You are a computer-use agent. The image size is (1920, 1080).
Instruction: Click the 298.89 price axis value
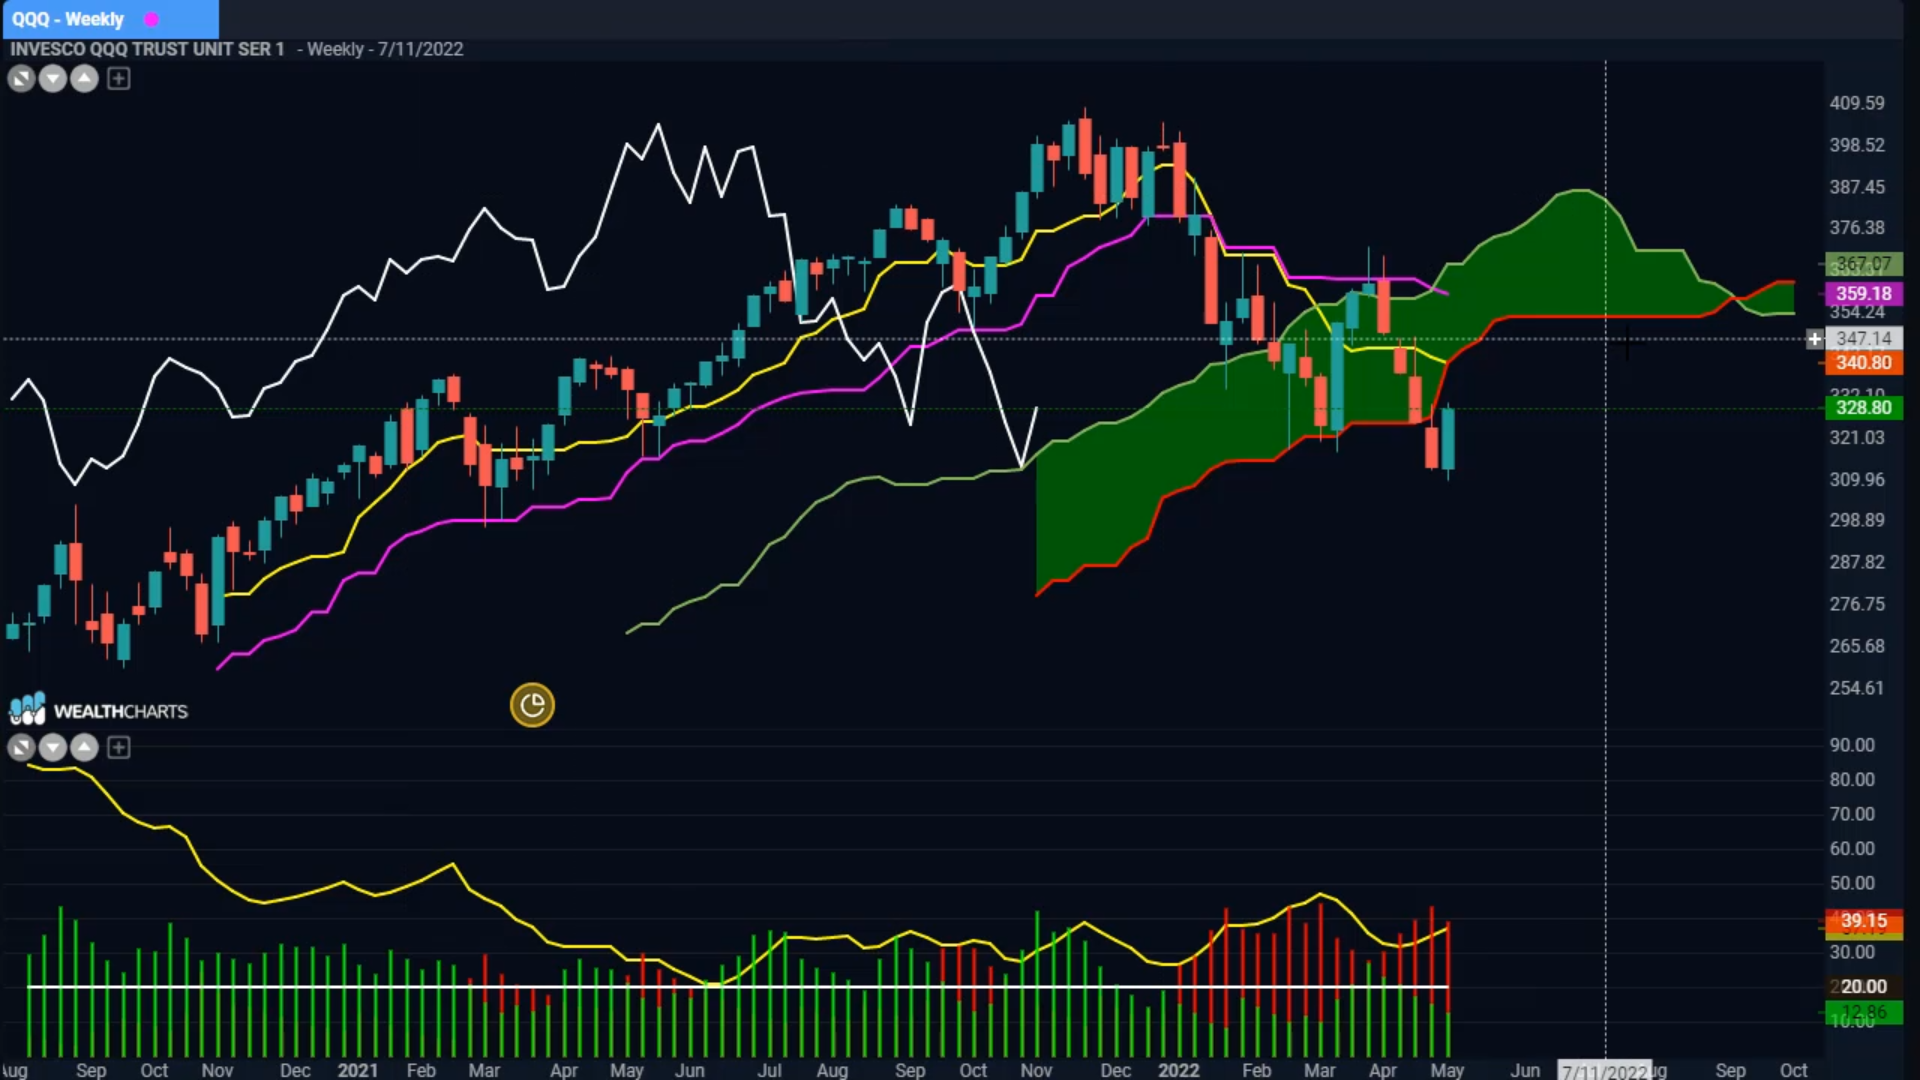pyautogui.click(x=1857, y=520)
